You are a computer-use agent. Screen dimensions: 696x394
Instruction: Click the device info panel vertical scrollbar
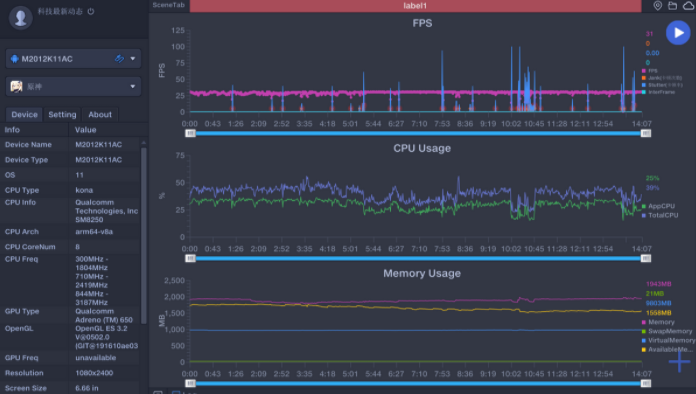pos(143,235)
